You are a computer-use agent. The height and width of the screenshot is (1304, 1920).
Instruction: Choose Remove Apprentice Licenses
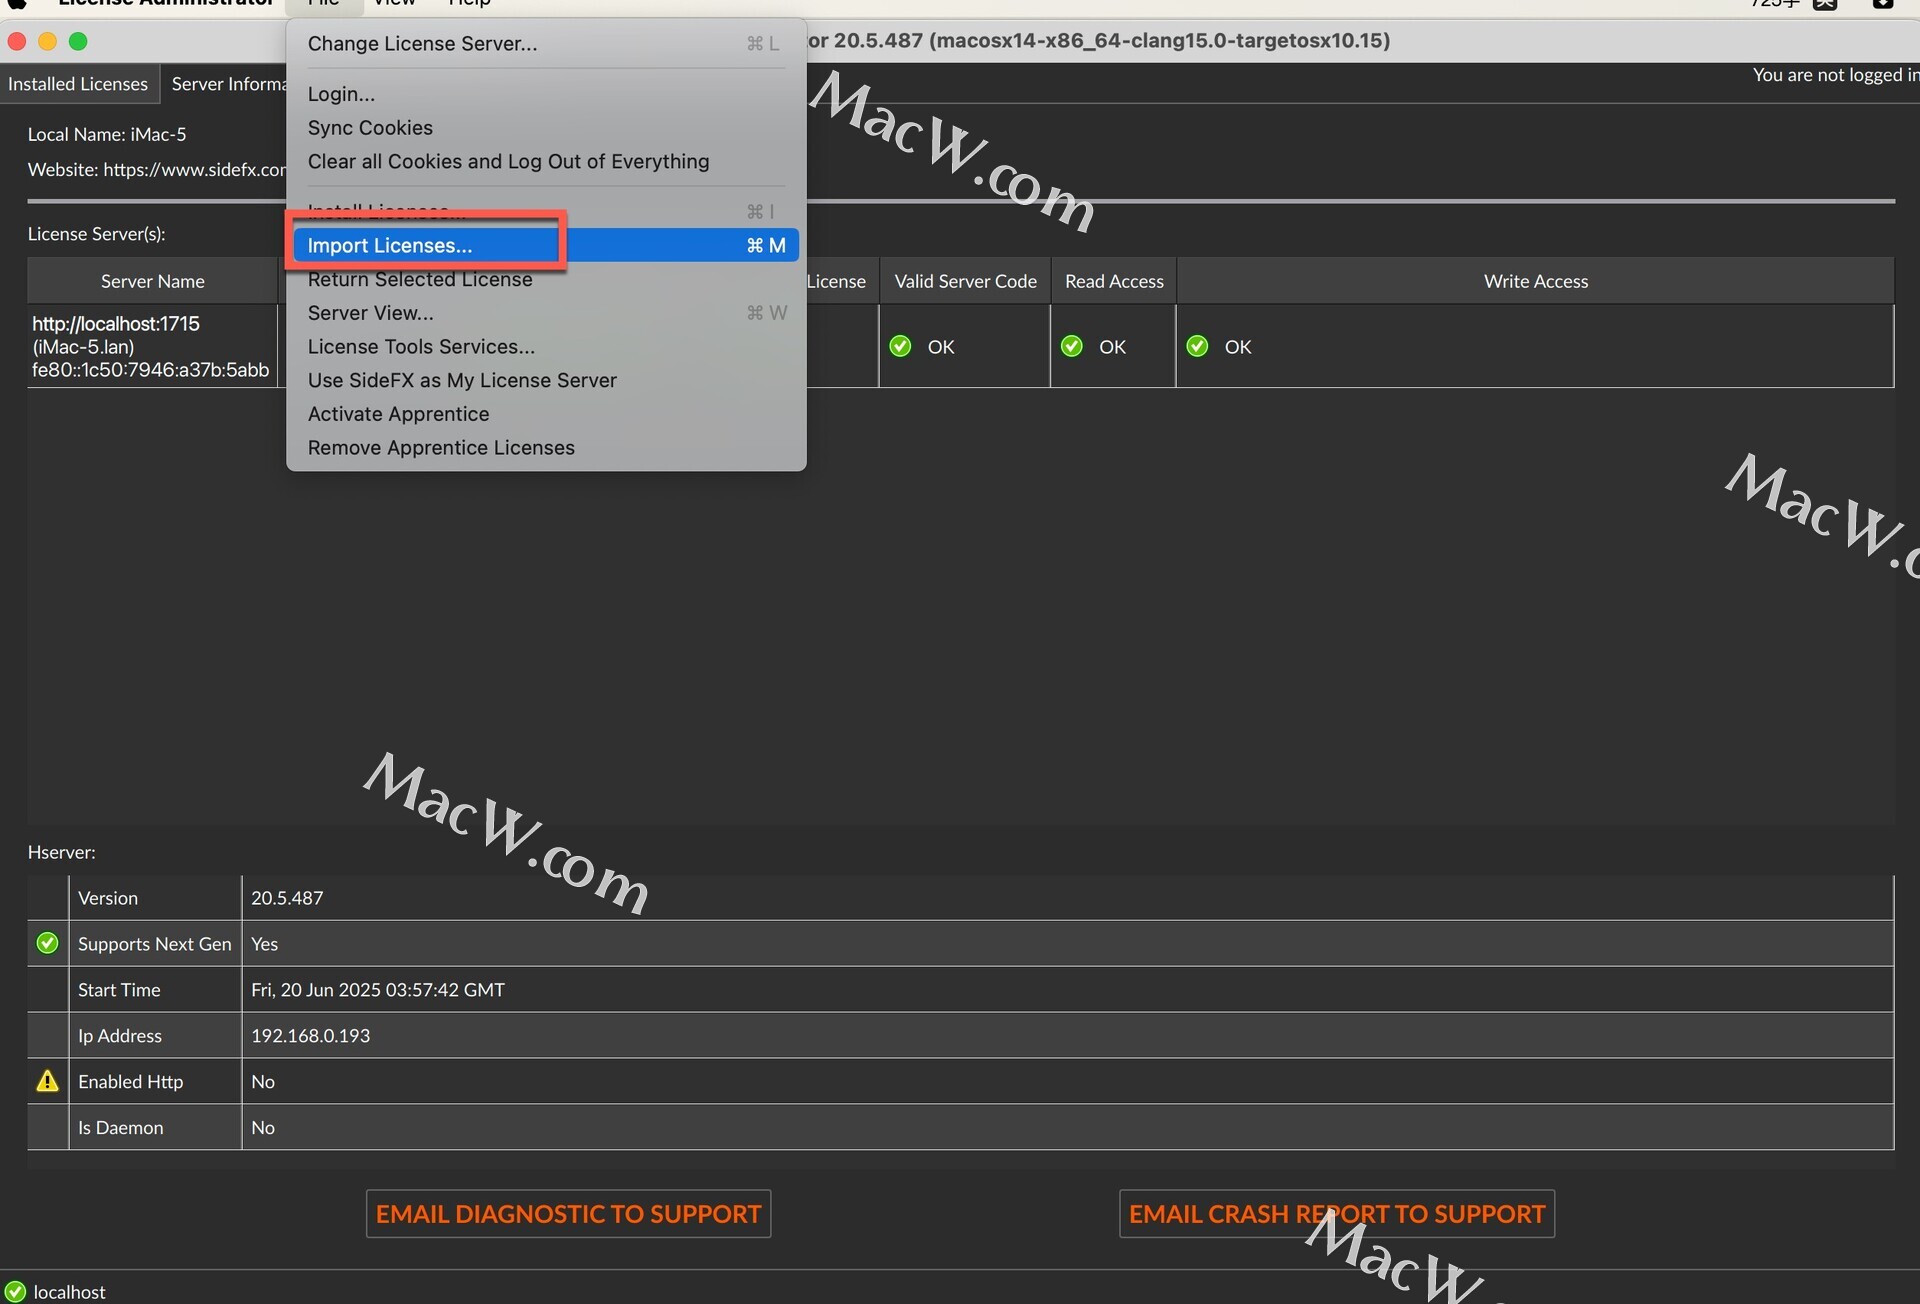441,448
